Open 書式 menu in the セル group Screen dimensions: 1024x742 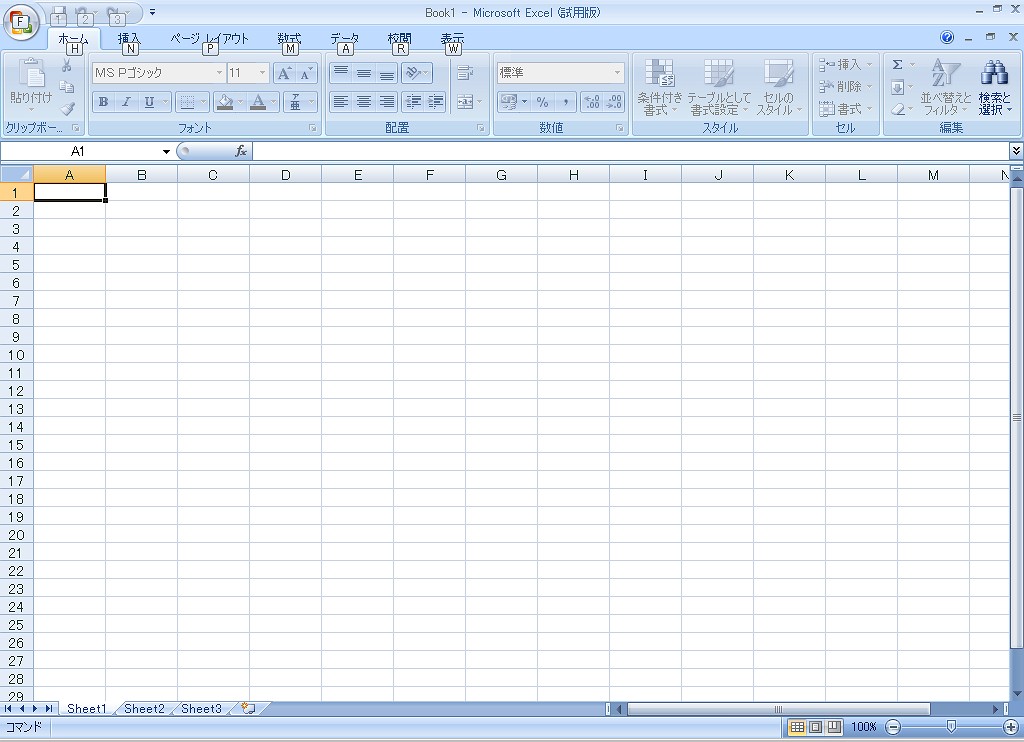(x=846, y=109)
